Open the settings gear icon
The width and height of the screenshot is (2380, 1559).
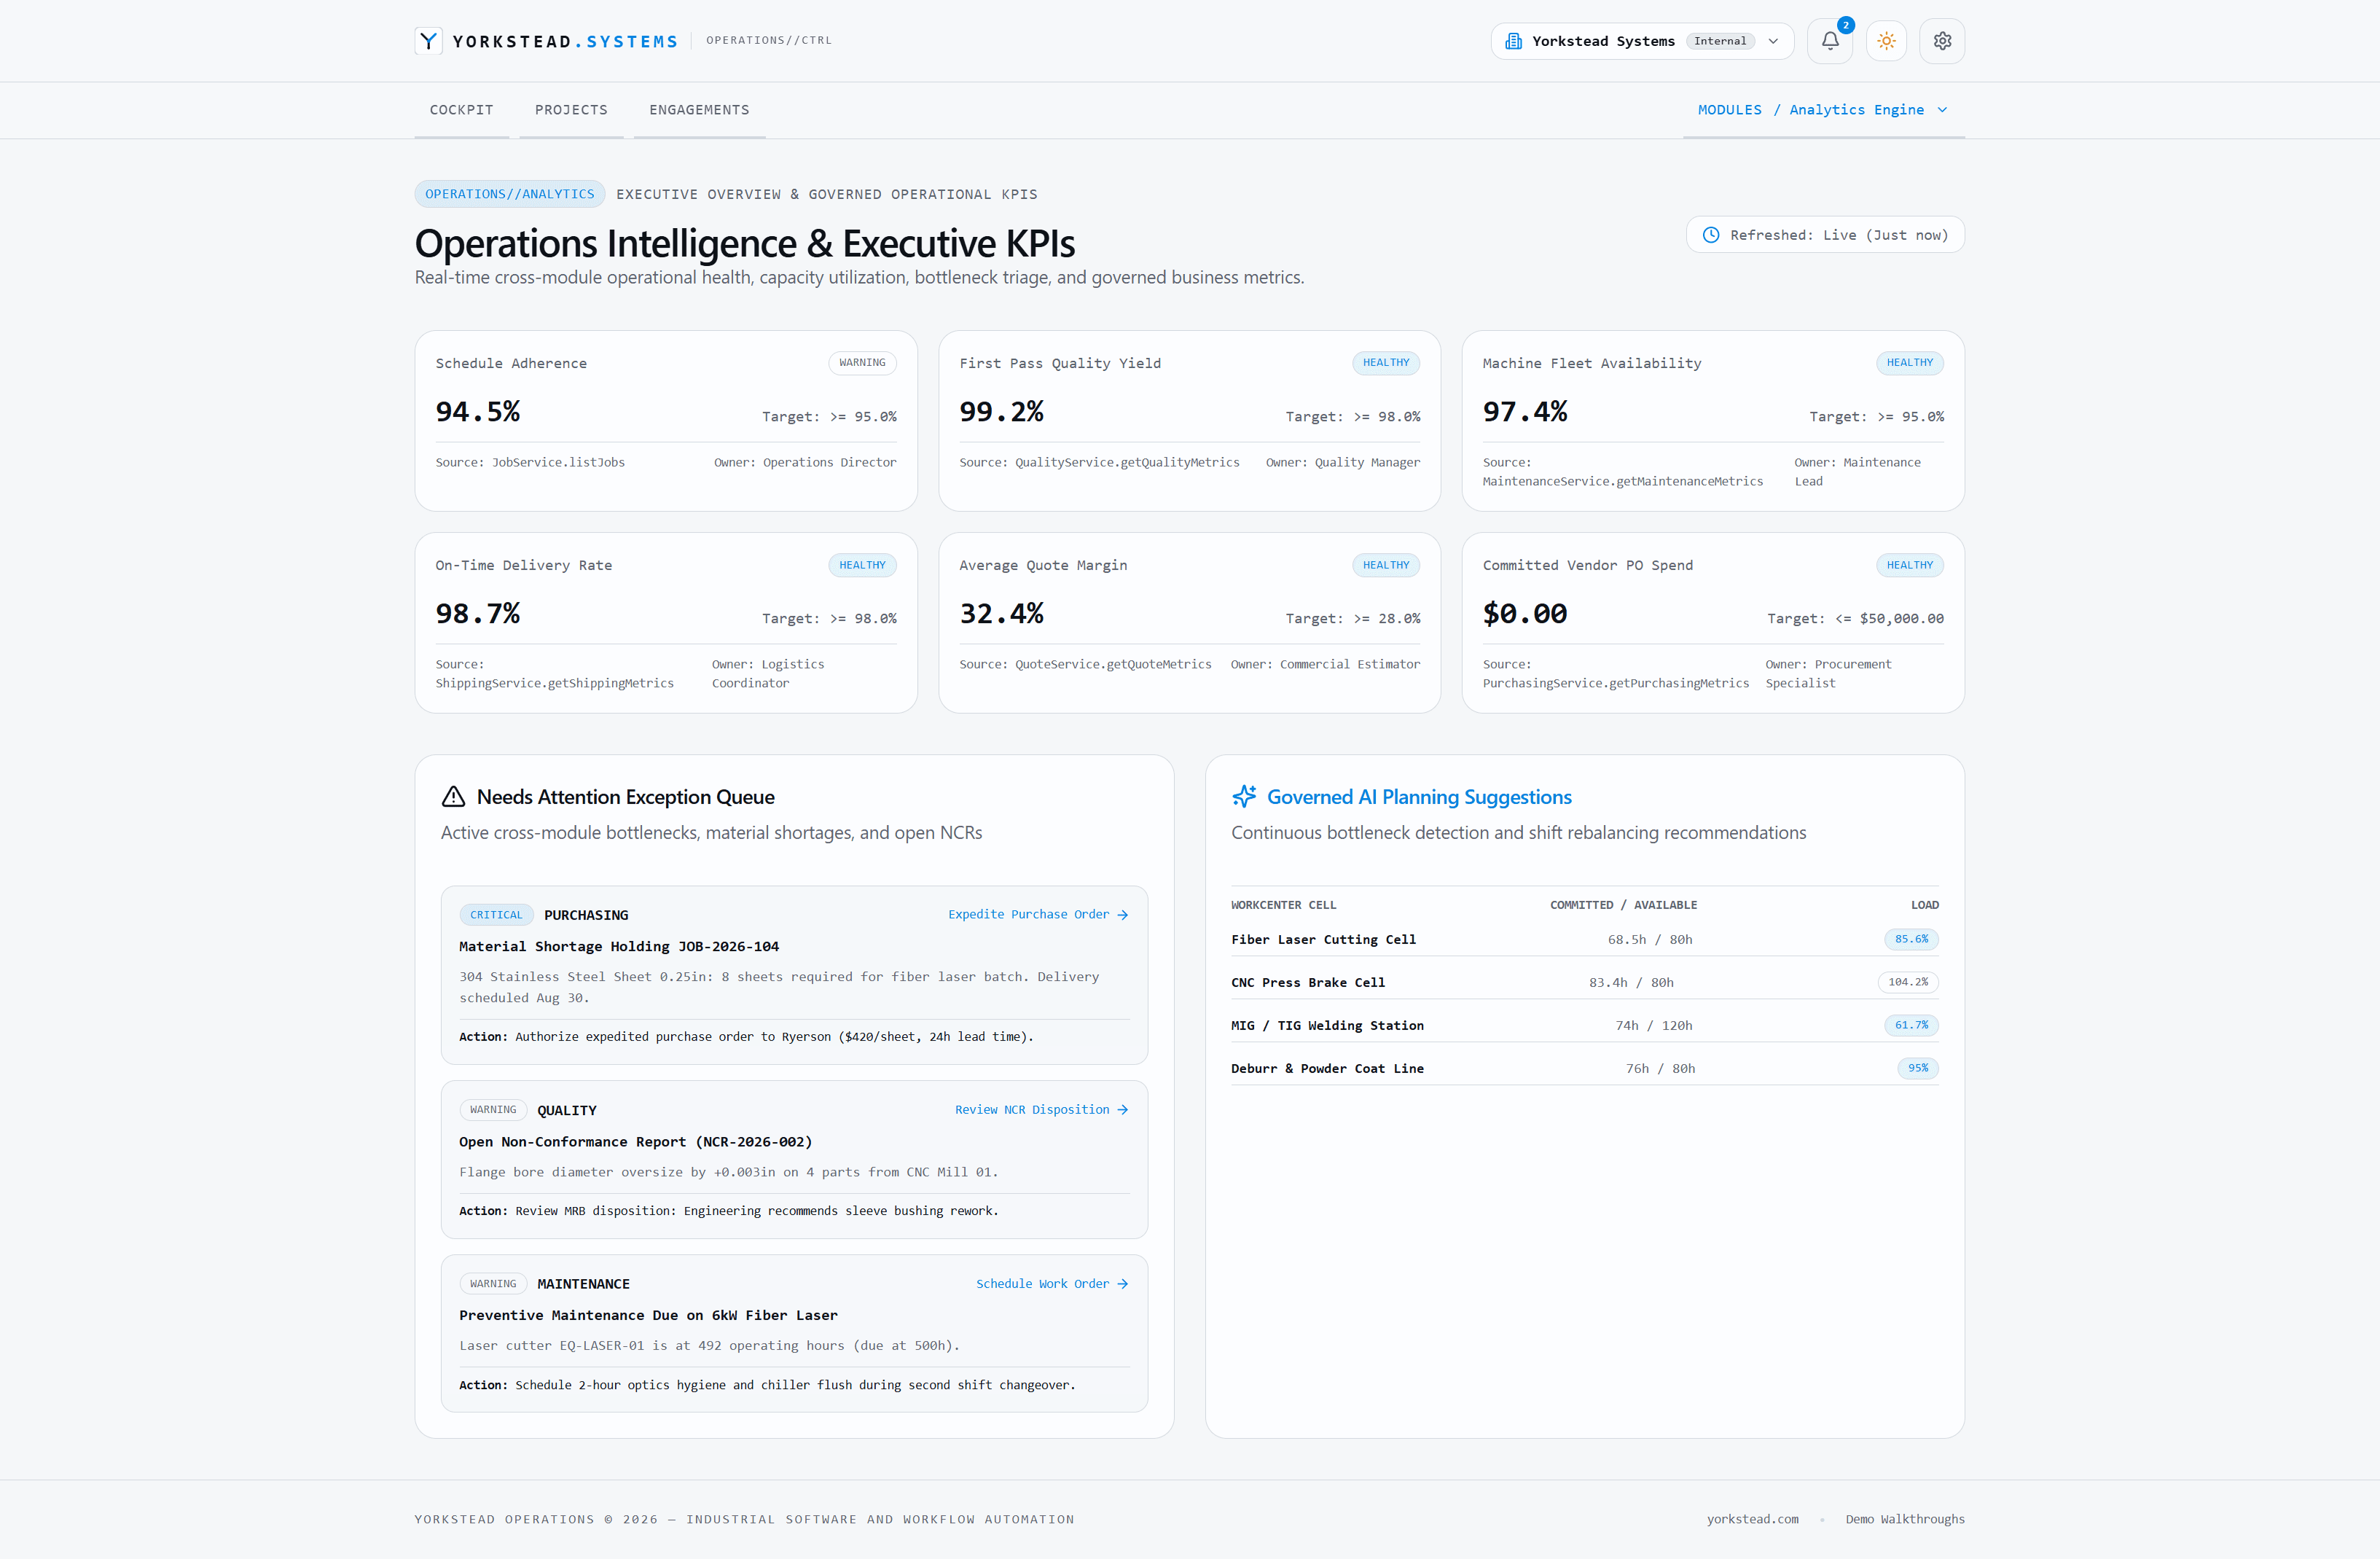click(1942, 41)
